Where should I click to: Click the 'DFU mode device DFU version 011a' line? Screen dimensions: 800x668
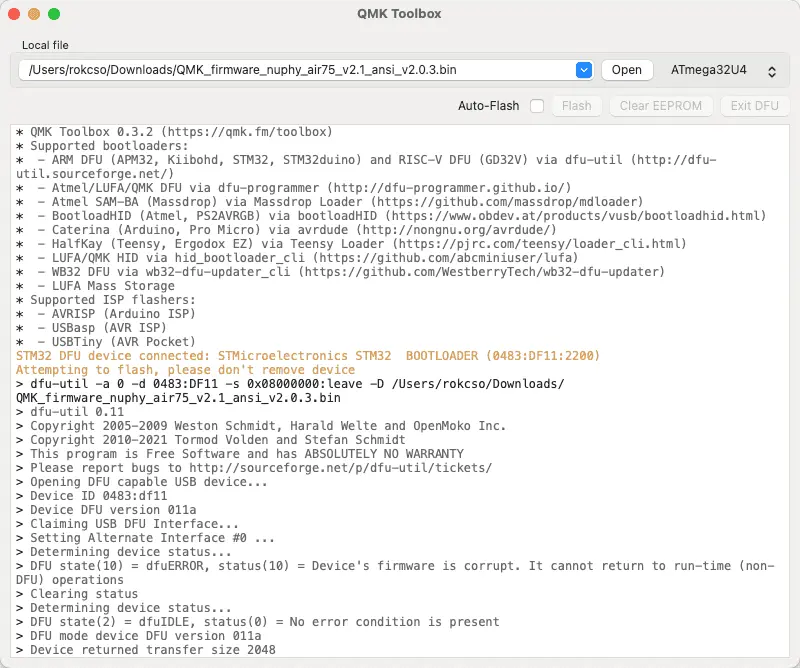(x=138, y=636)
